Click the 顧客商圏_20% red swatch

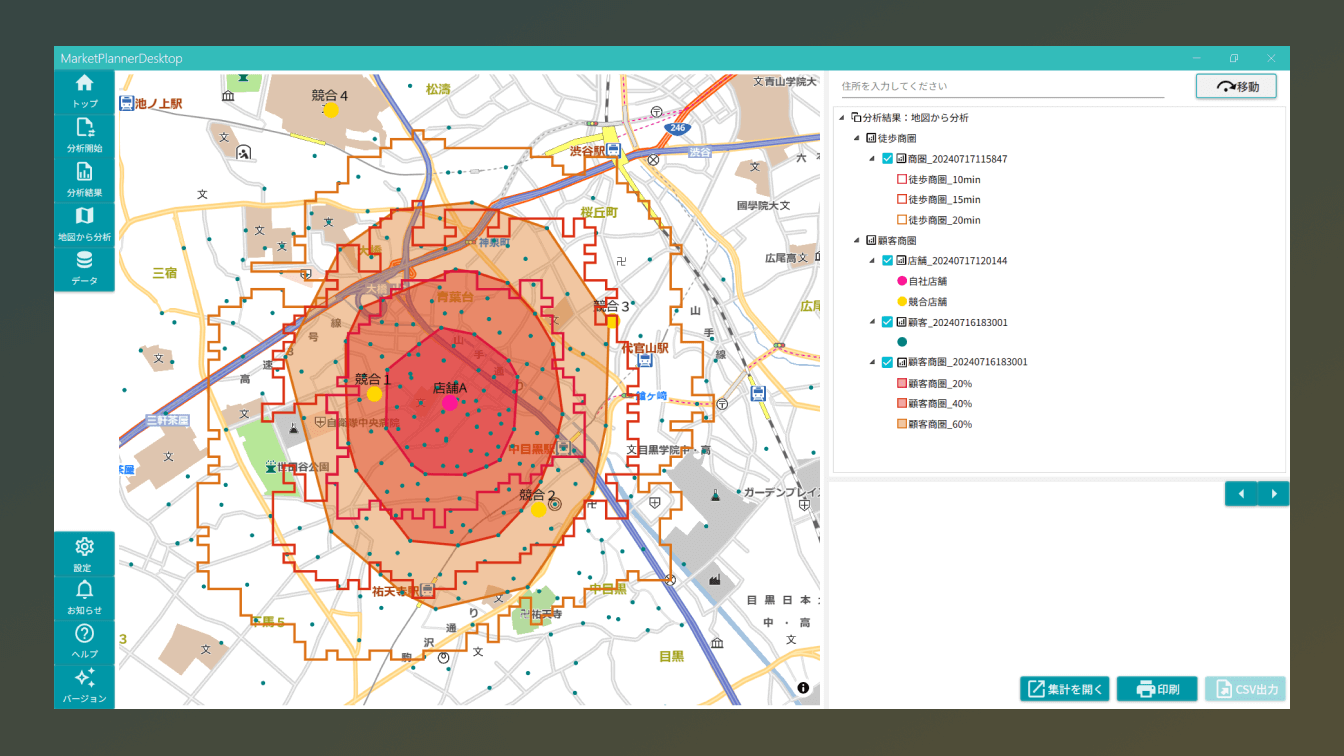[x=902, y=383]
